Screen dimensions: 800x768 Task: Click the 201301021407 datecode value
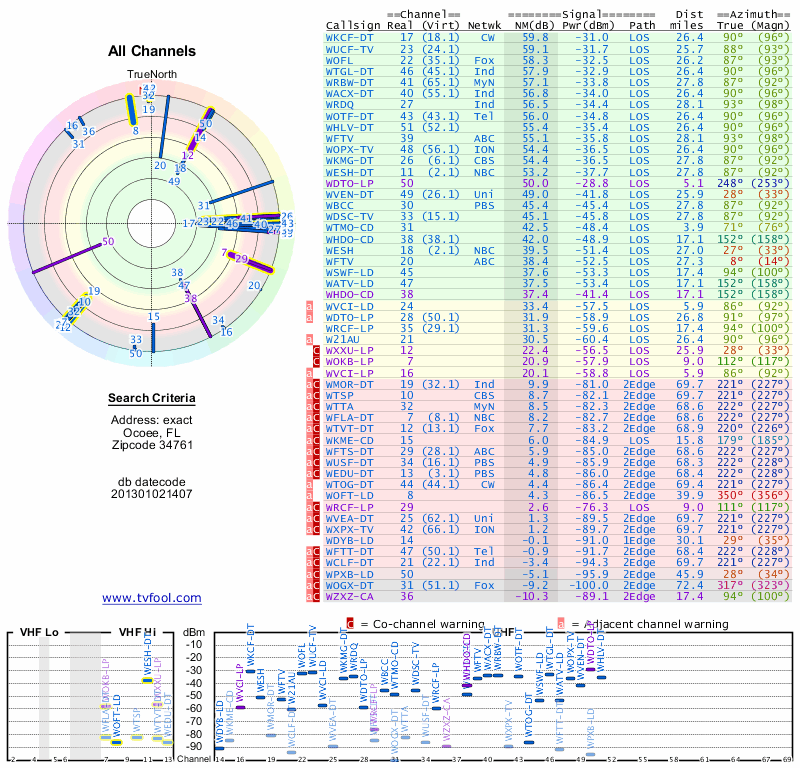pyautogui.click(x=152, y=494)
